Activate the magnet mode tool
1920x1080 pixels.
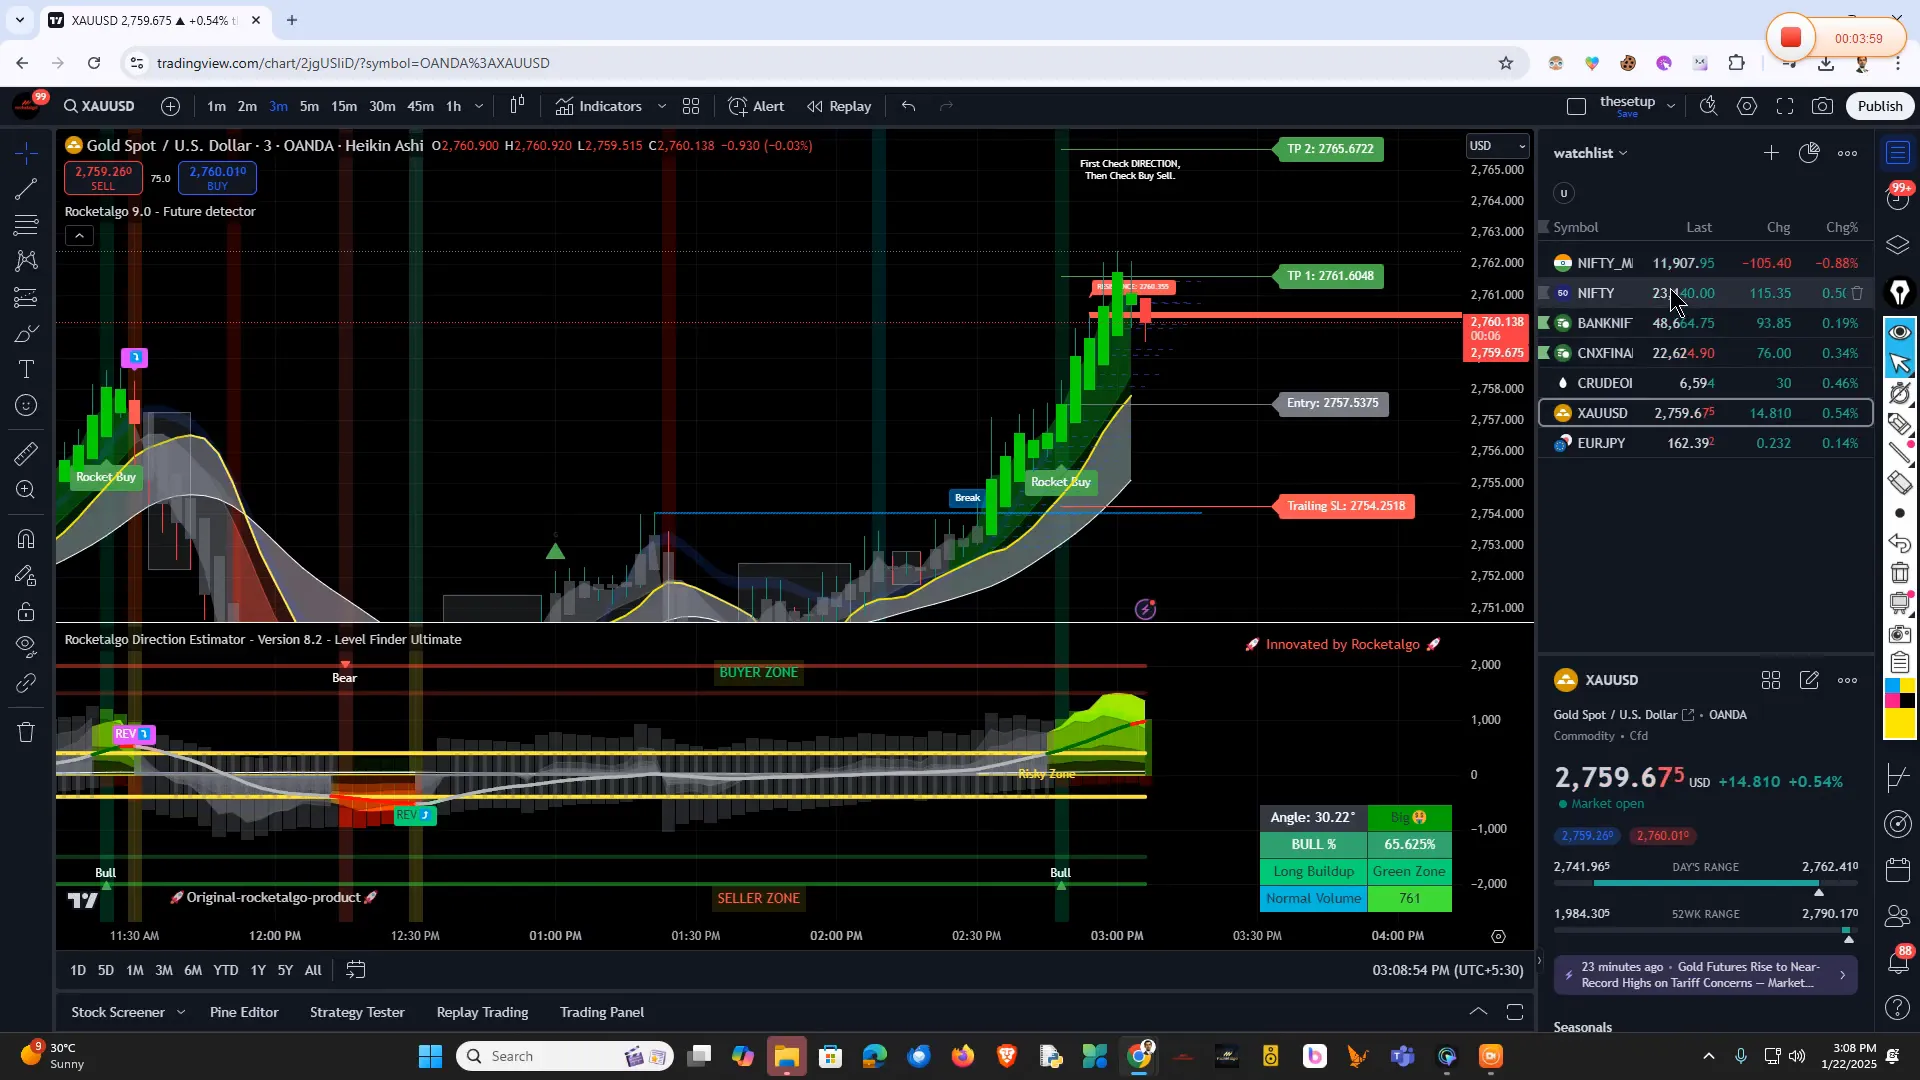(x=27, y=540)
